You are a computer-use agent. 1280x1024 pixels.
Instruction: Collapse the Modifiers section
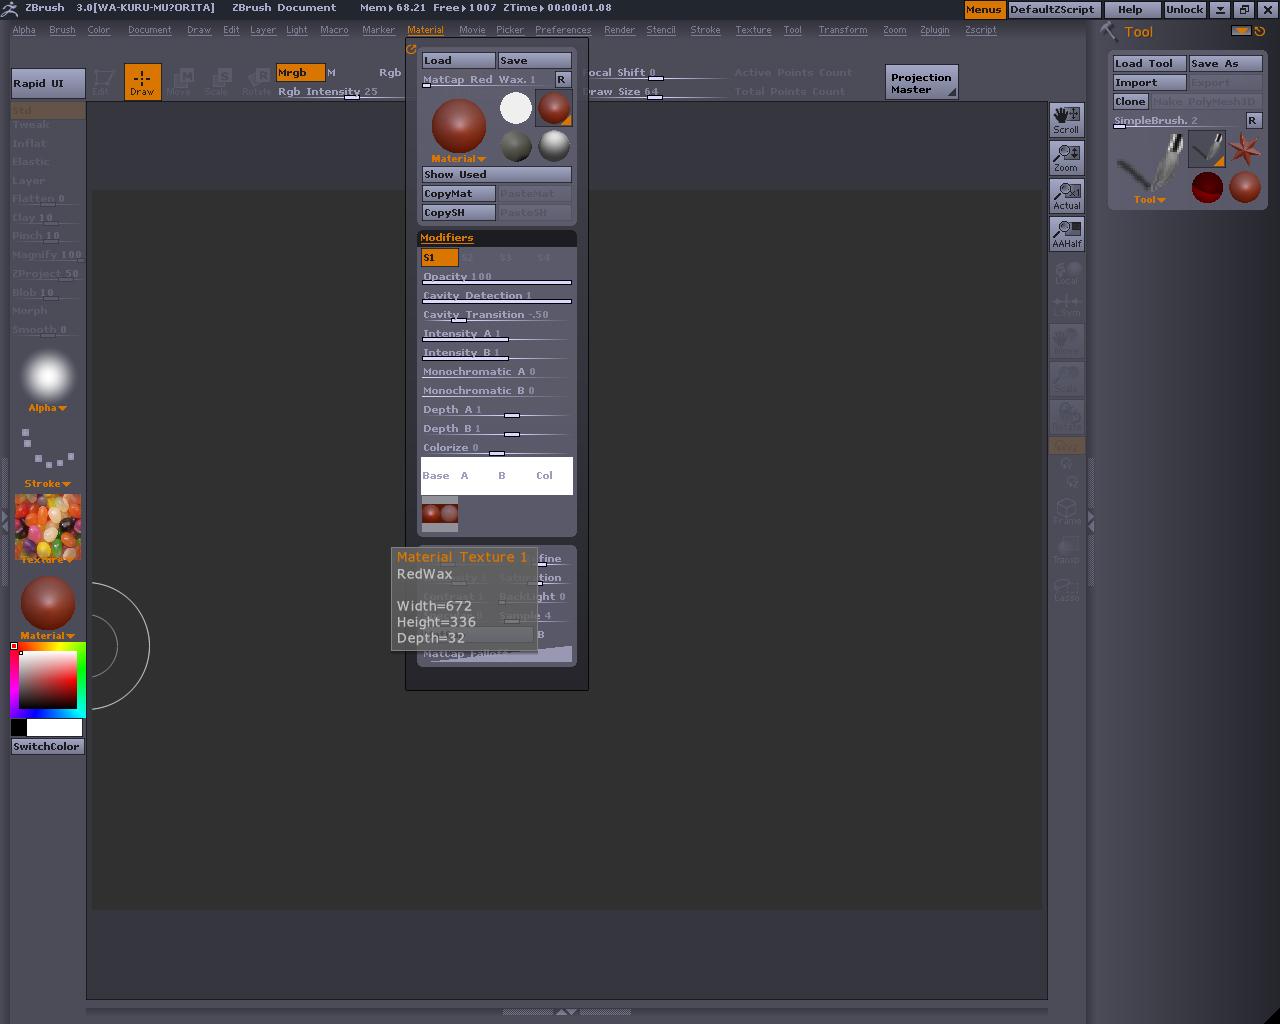tap(447, 237)
